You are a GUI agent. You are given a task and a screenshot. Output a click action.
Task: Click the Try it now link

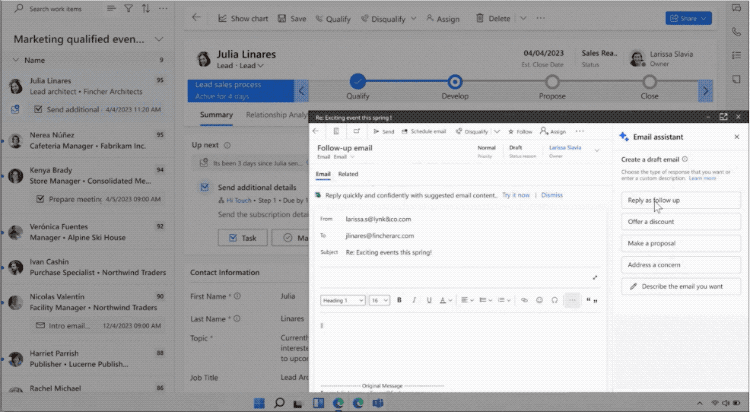tap(516, 195)
